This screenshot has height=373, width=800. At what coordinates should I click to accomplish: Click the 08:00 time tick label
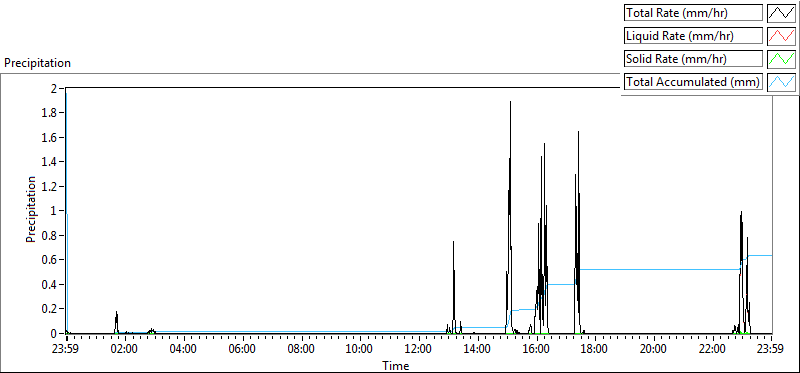[301, 350]
